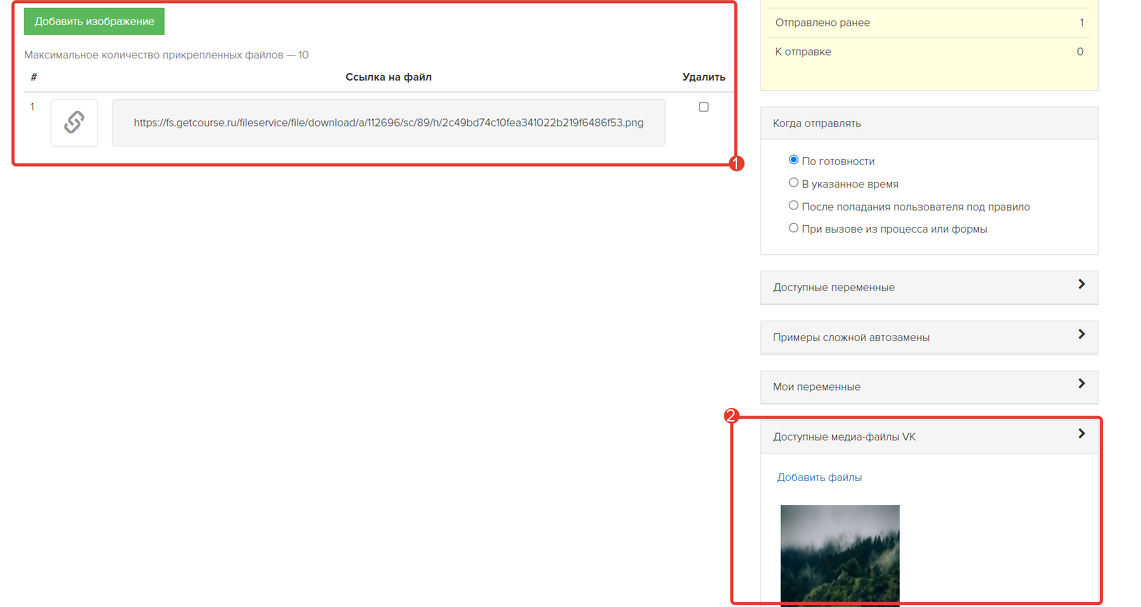
Task: Click the arrow icon beside Доступные медиа-файлы VK
Action: pyautogui.click(x=1081, y=434)
